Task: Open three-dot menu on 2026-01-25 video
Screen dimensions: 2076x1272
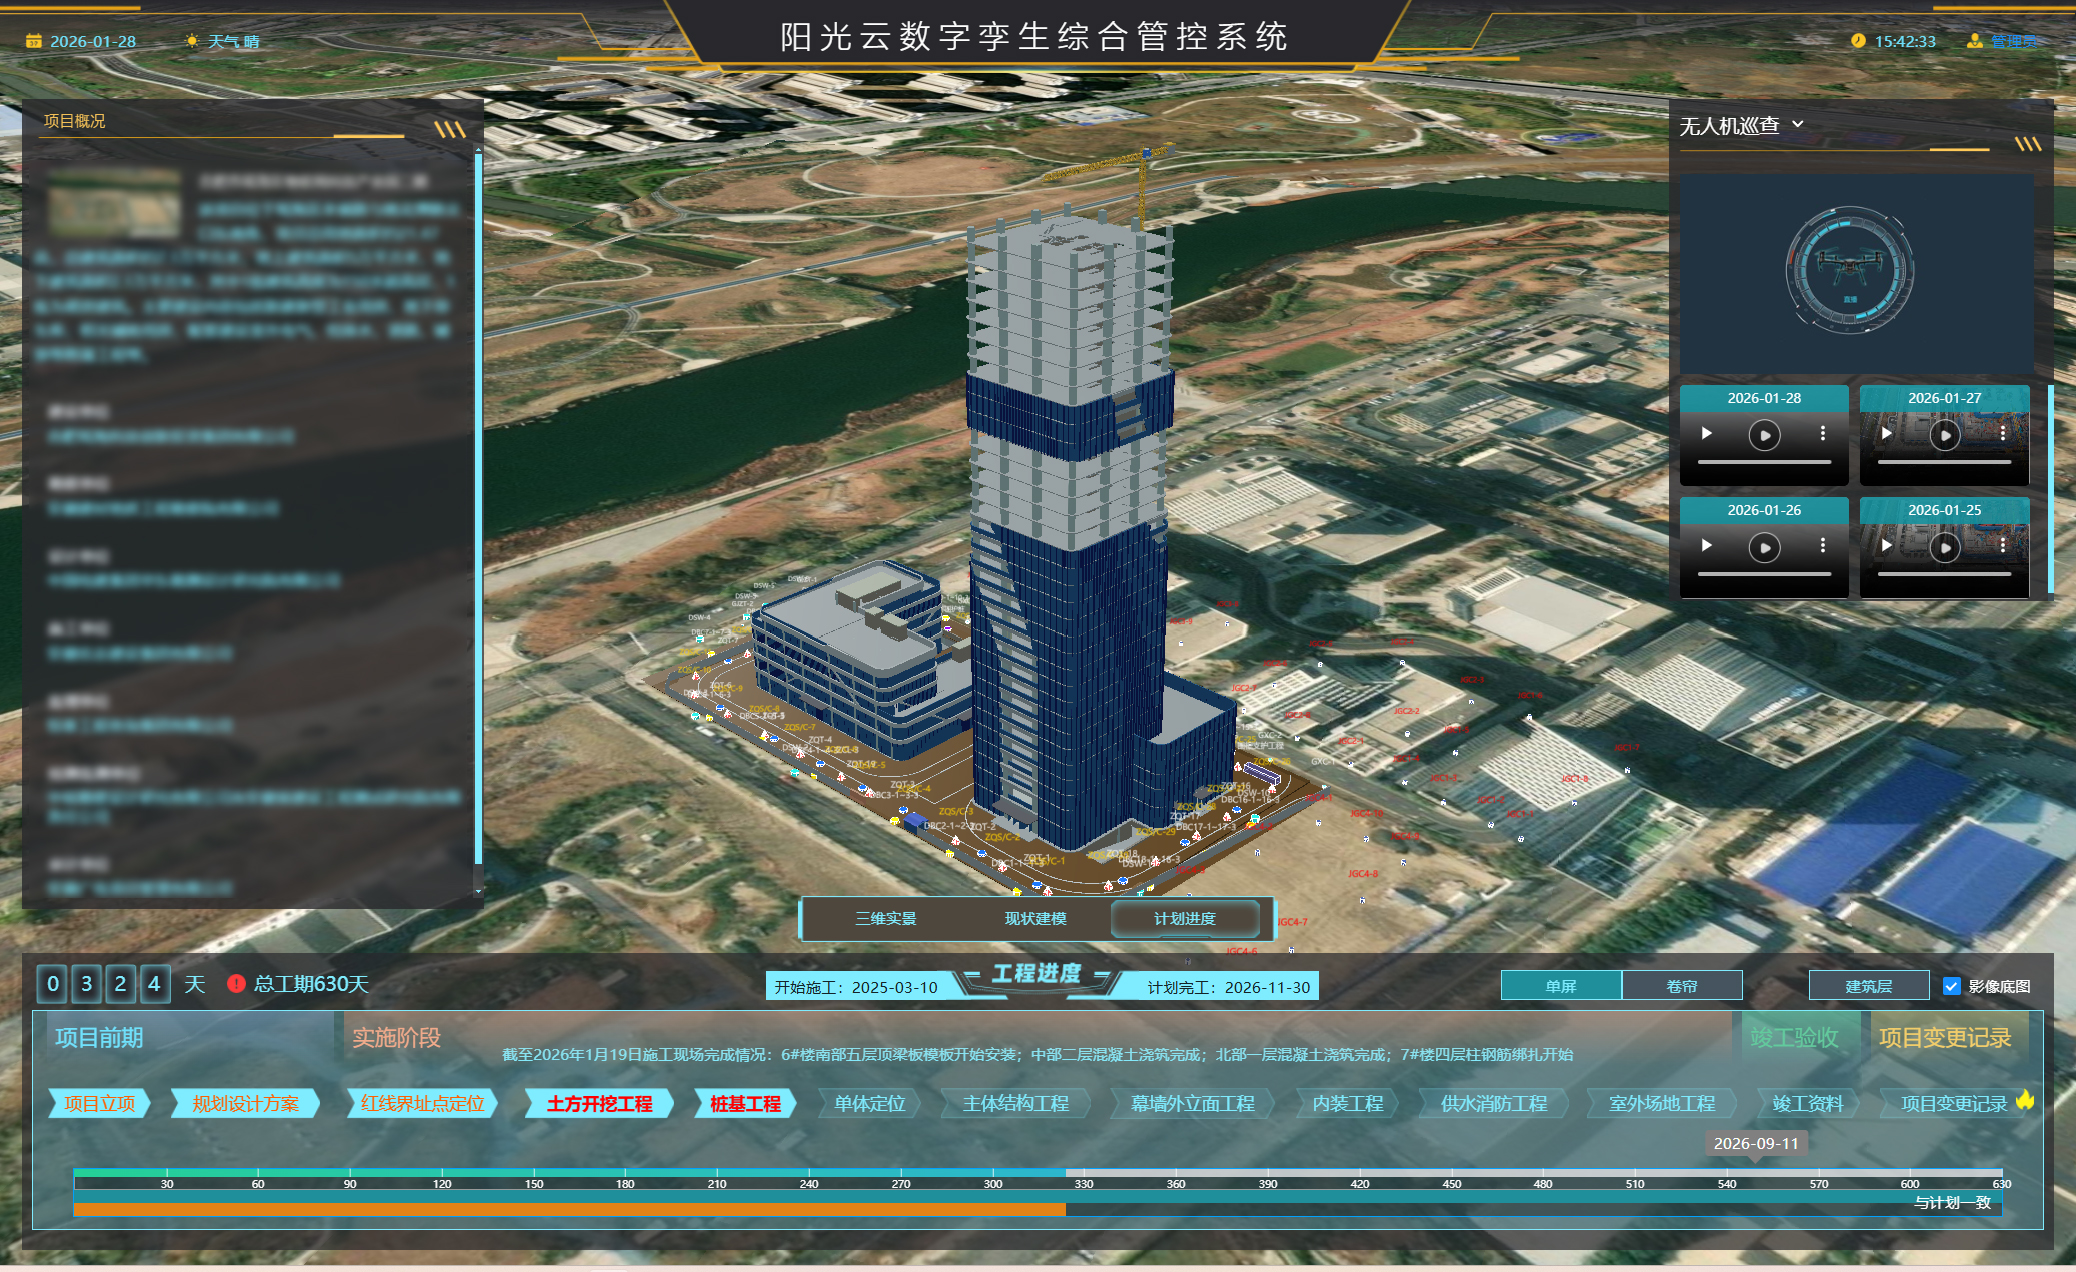Action: tap(2002, 546)
